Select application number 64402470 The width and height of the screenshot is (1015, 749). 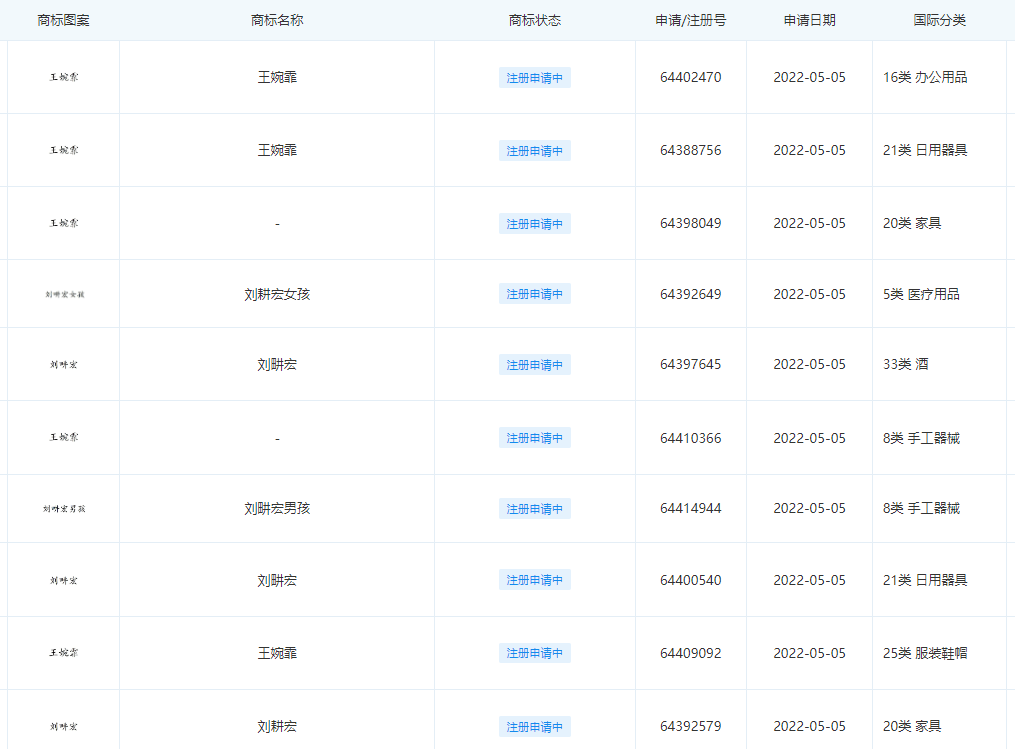[x=691, y=77]
